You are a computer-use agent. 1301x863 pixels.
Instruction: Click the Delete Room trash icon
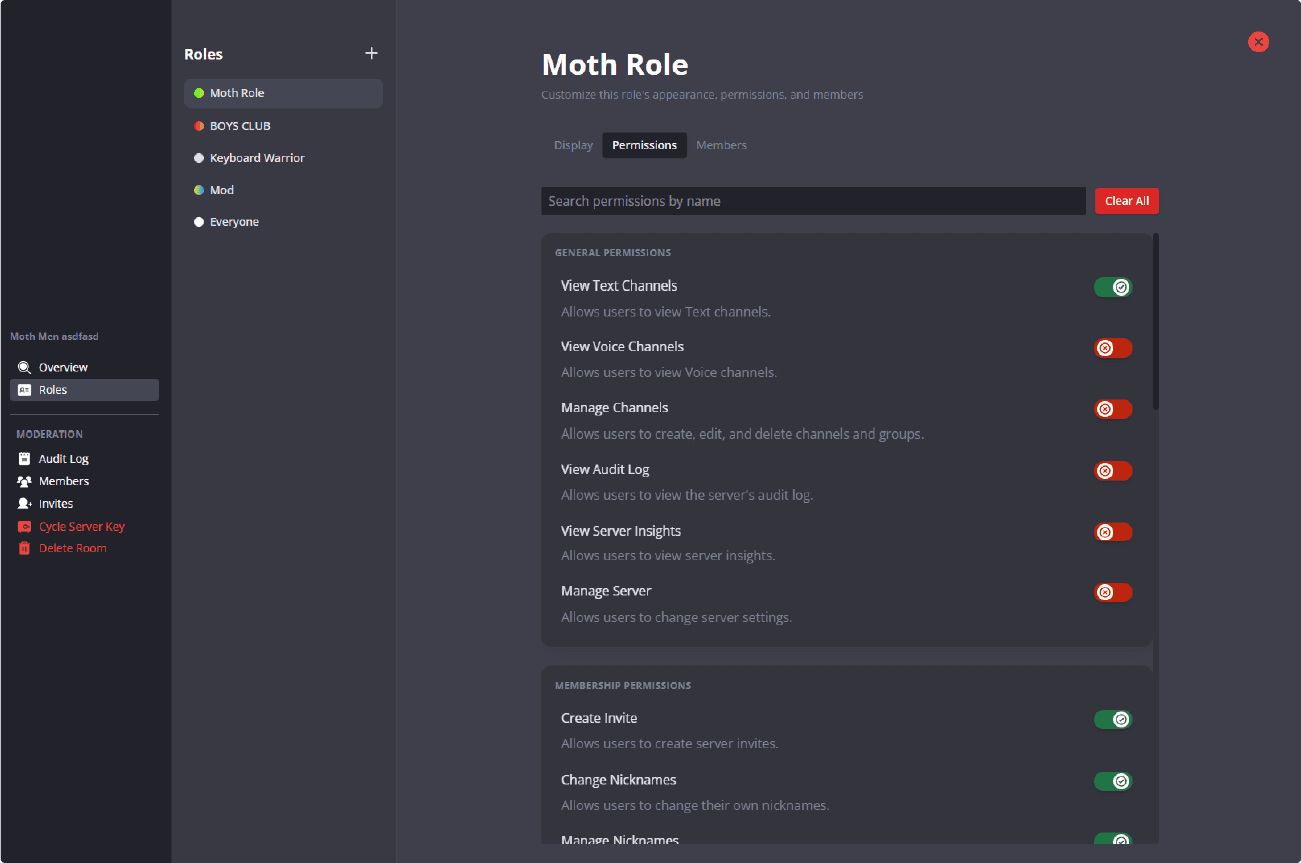pos(24,547)
